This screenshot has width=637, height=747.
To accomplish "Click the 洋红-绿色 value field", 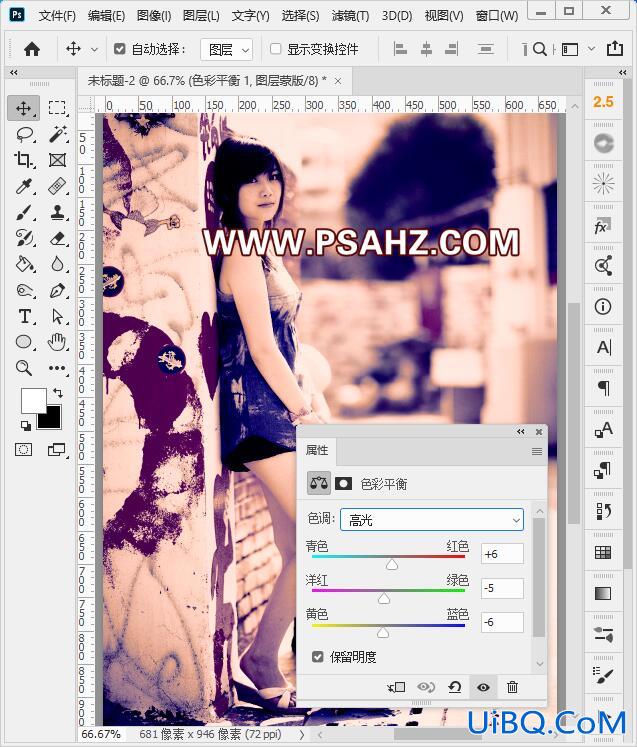I will click(502, 588).
